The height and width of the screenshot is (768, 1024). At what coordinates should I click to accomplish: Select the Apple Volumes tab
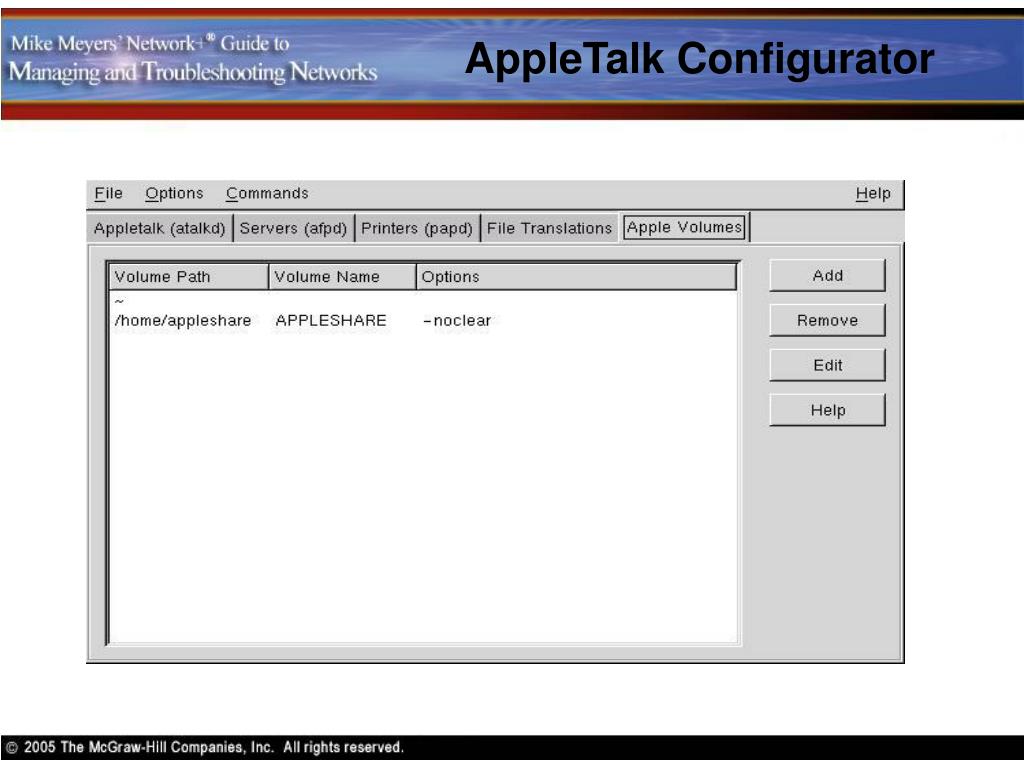[x=684, y=227]
